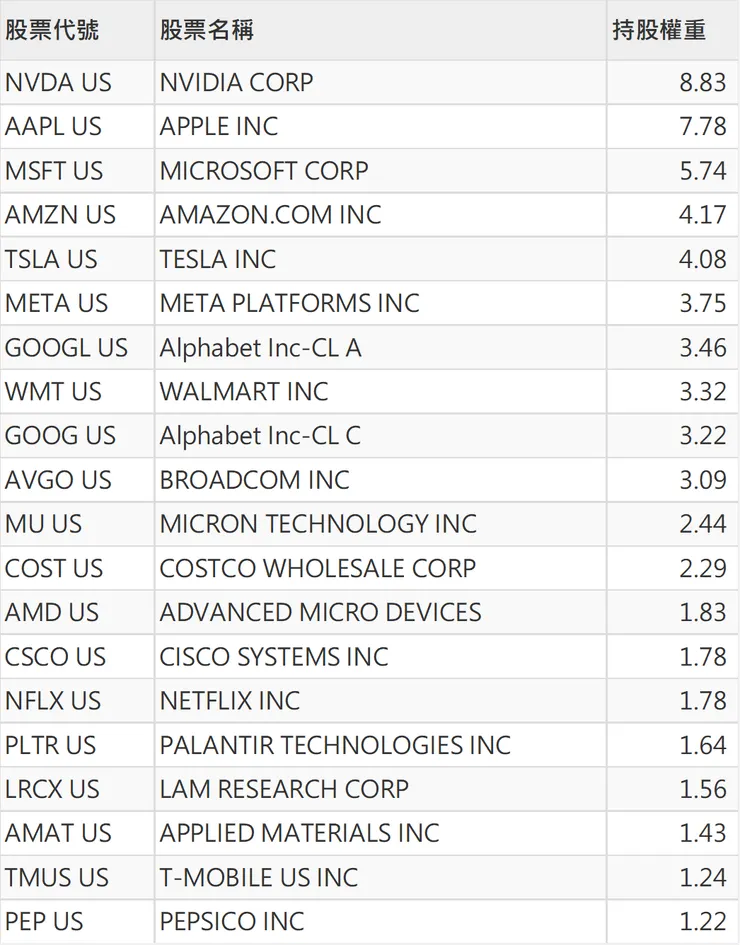Screen dimensions: 740x945
Task: Select BROADCOM INC weight value 3.09
Action: point(702,480)
